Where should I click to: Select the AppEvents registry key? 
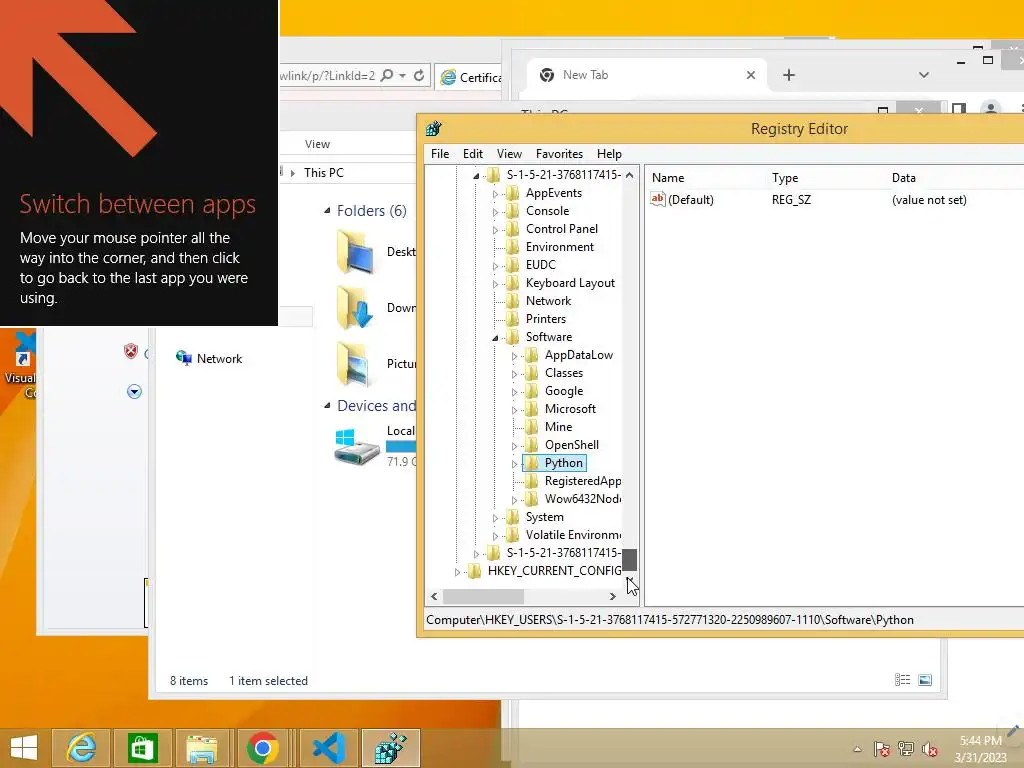click(x=554, y=193)
